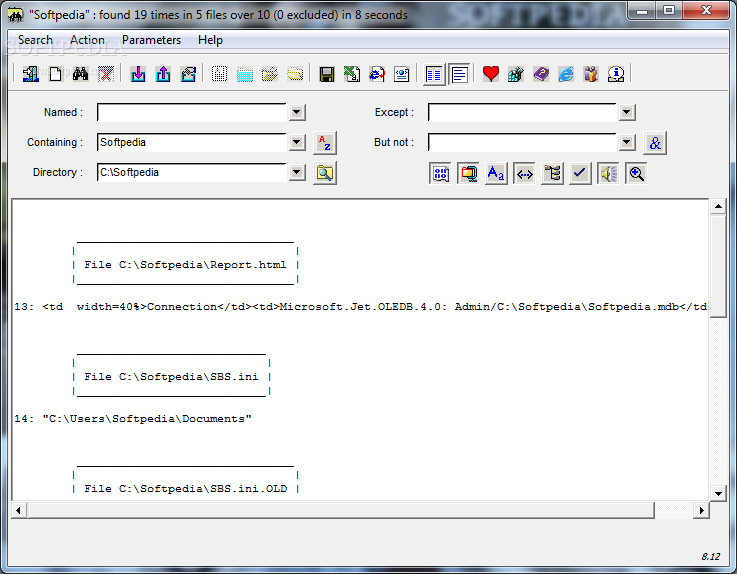Expand the Except field dropdown
The image size is (737, 574).
(627, 112)
